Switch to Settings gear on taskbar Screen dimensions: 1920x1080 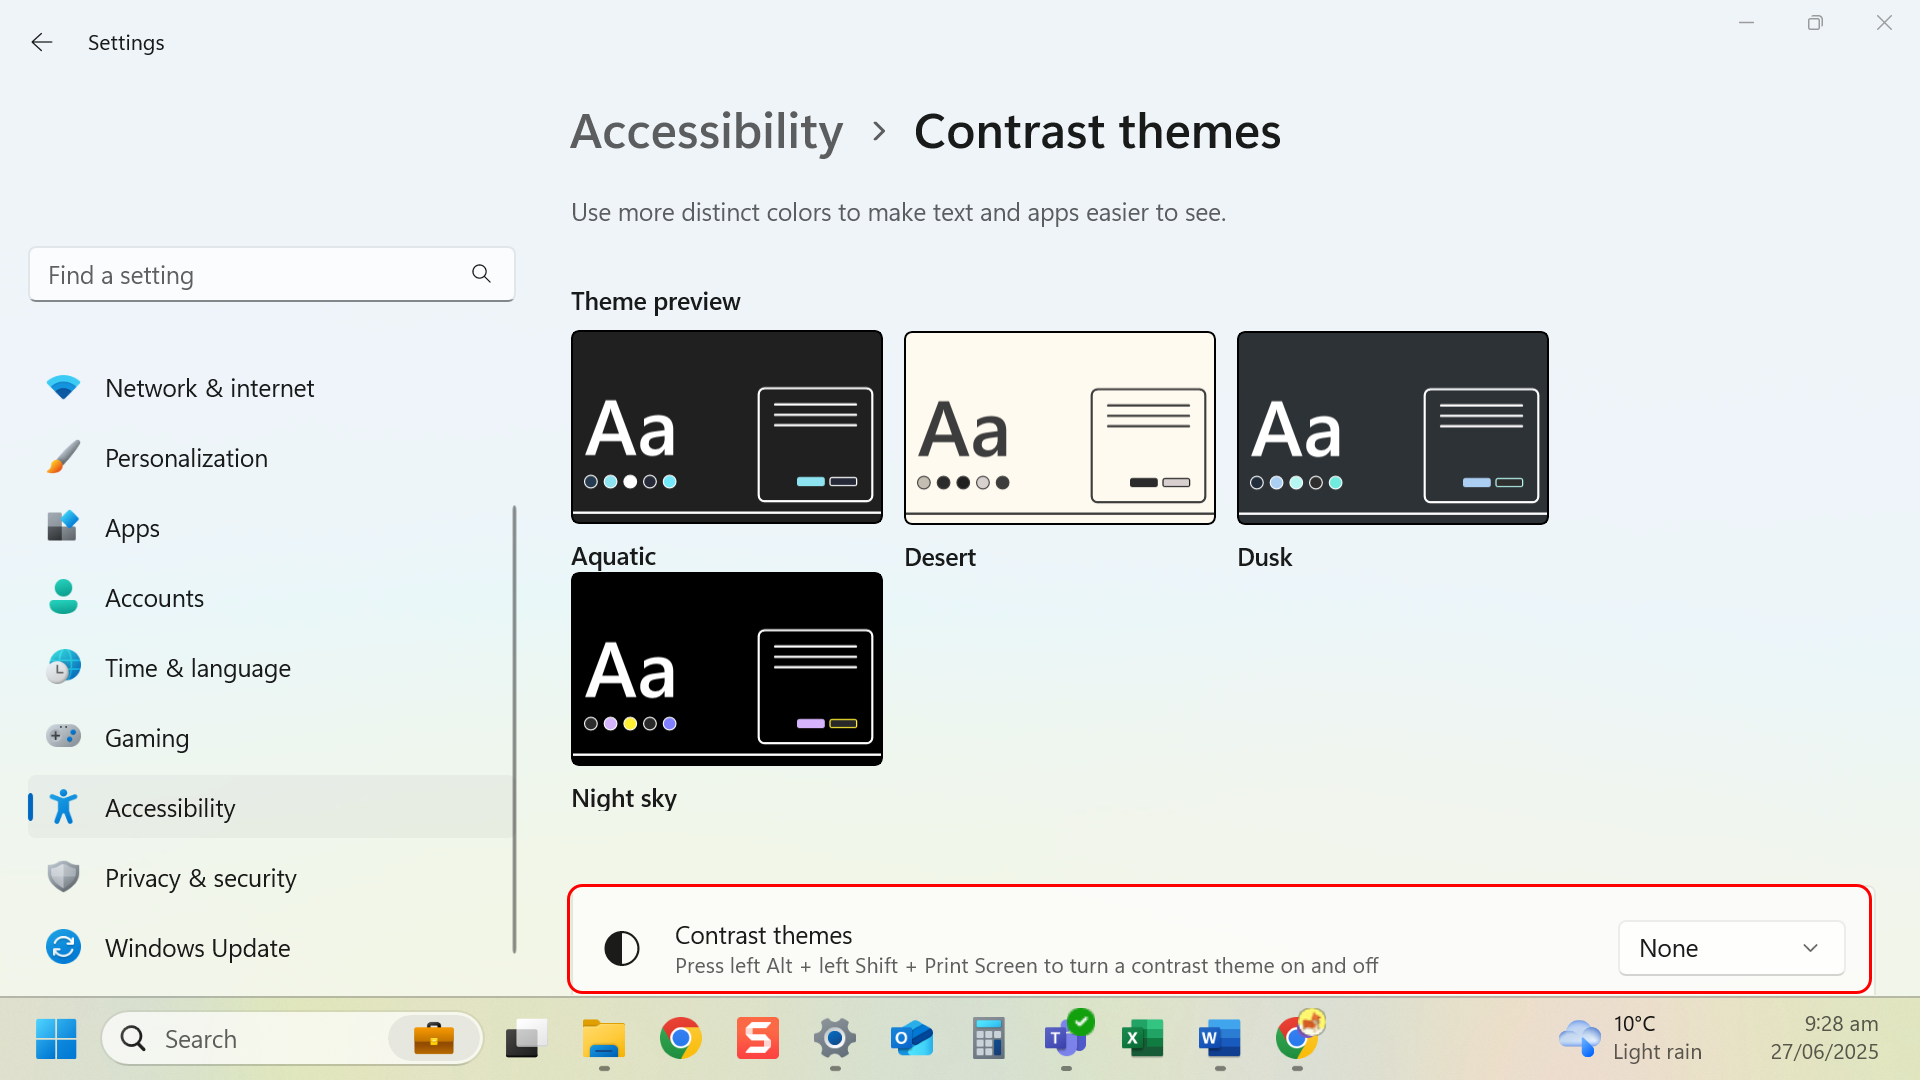[835, 1039]
